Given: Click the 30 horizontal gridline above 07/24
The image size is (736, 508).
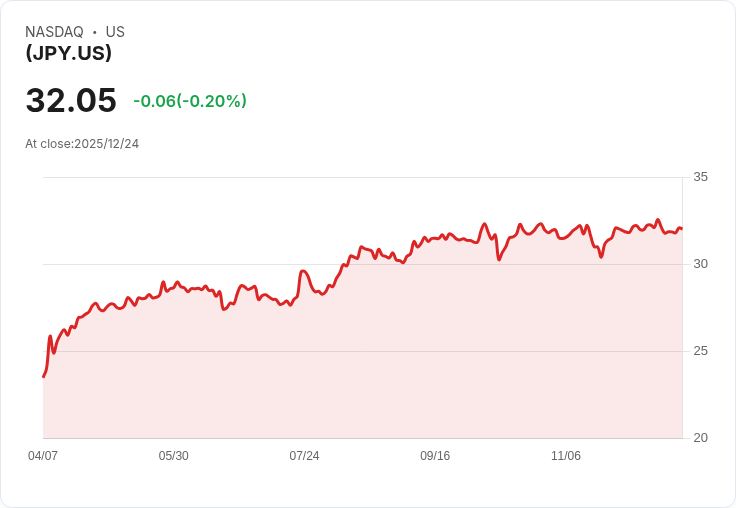Looking at the screenshot, I should [x=304, y=264].
